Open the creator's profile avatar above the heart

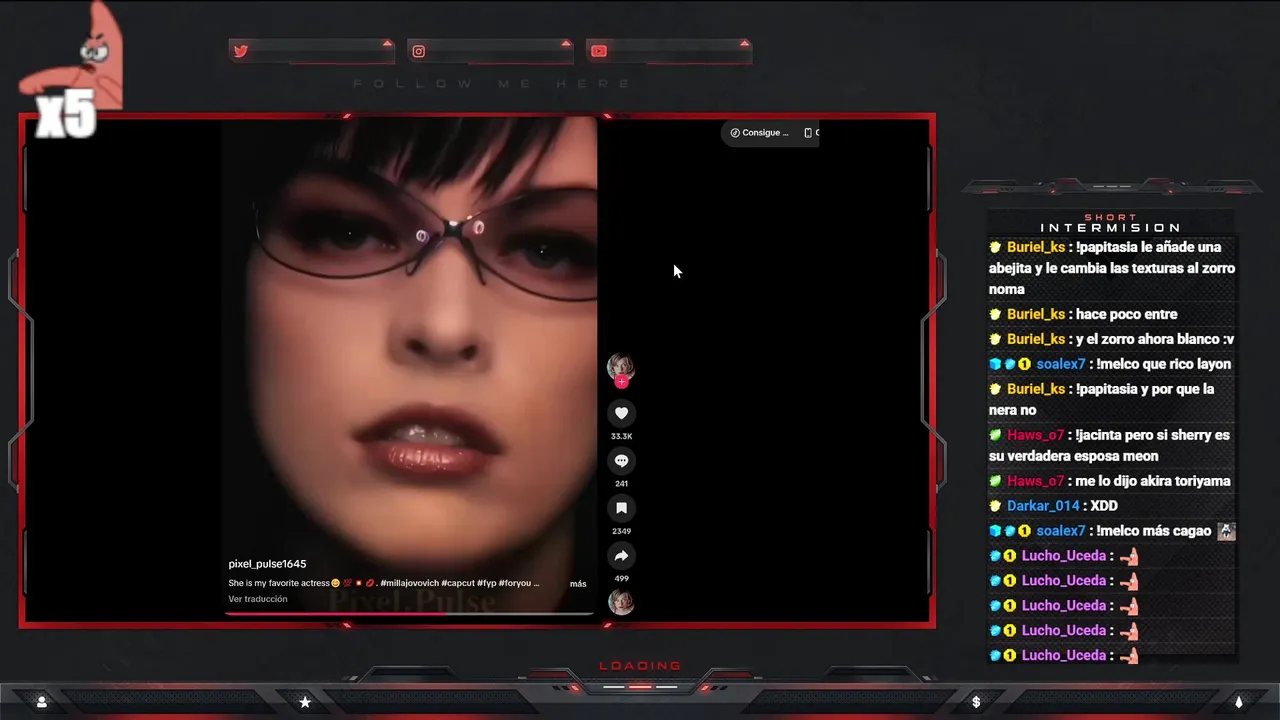pyautogui.click(x=620, y=366)
